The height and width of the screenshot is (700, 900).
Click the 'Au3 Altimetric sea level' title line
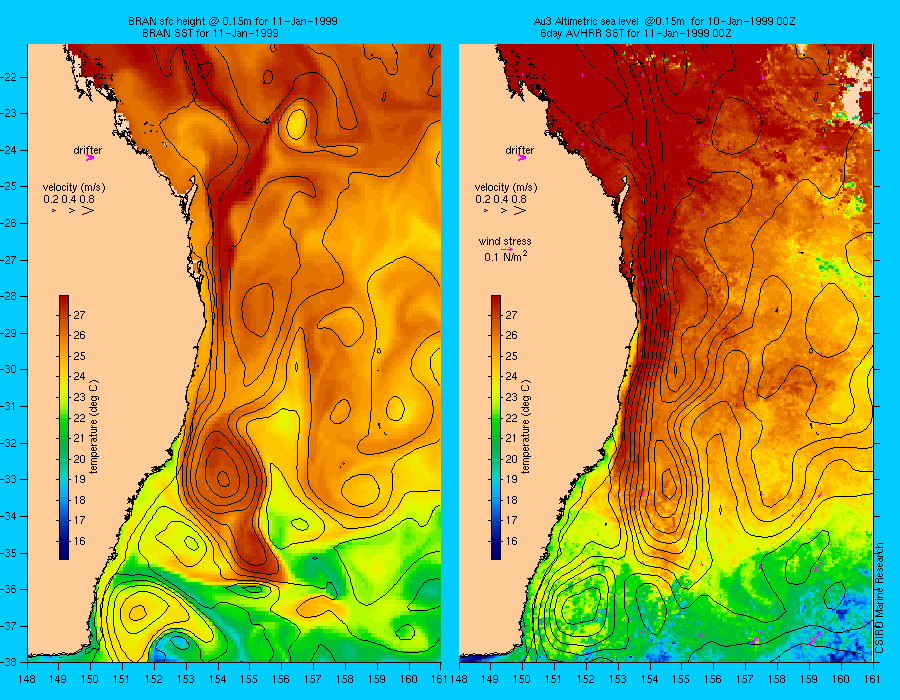664,21
